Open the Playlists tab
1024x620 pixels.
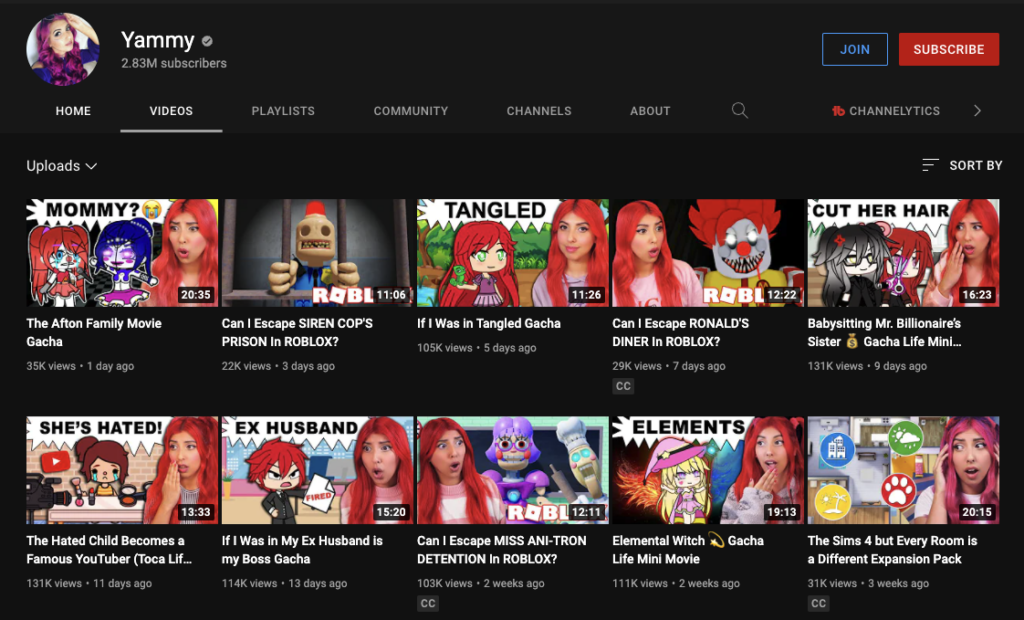(283, 111)
